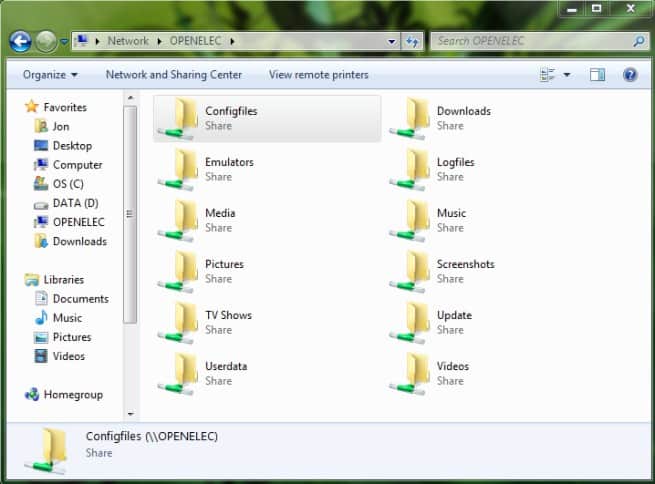Expand the arrow after Network in breadcrumb
Screen dimensions: 655x484
click(159, 41)
